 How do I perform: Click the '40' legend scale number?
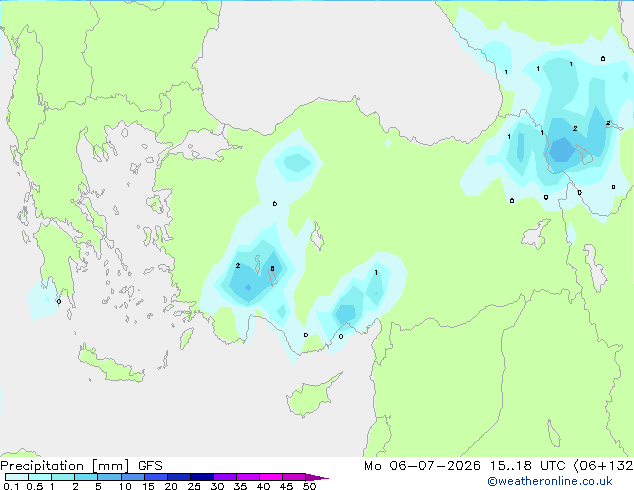[264, 486]
